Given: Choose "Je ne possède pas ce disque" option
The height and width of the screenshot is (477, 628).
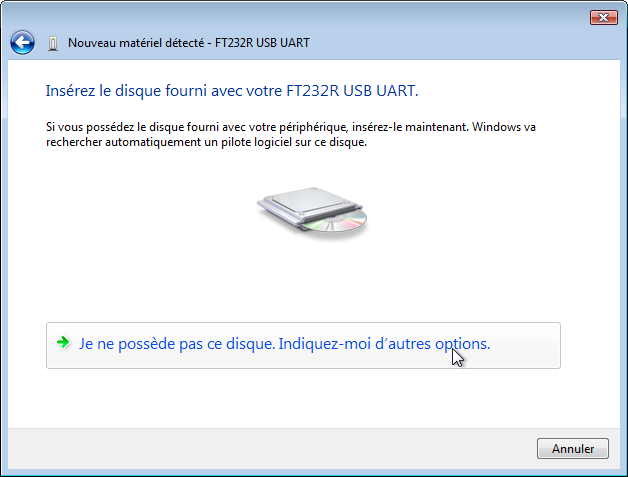Looking at the screenshot, I should 303,345.
